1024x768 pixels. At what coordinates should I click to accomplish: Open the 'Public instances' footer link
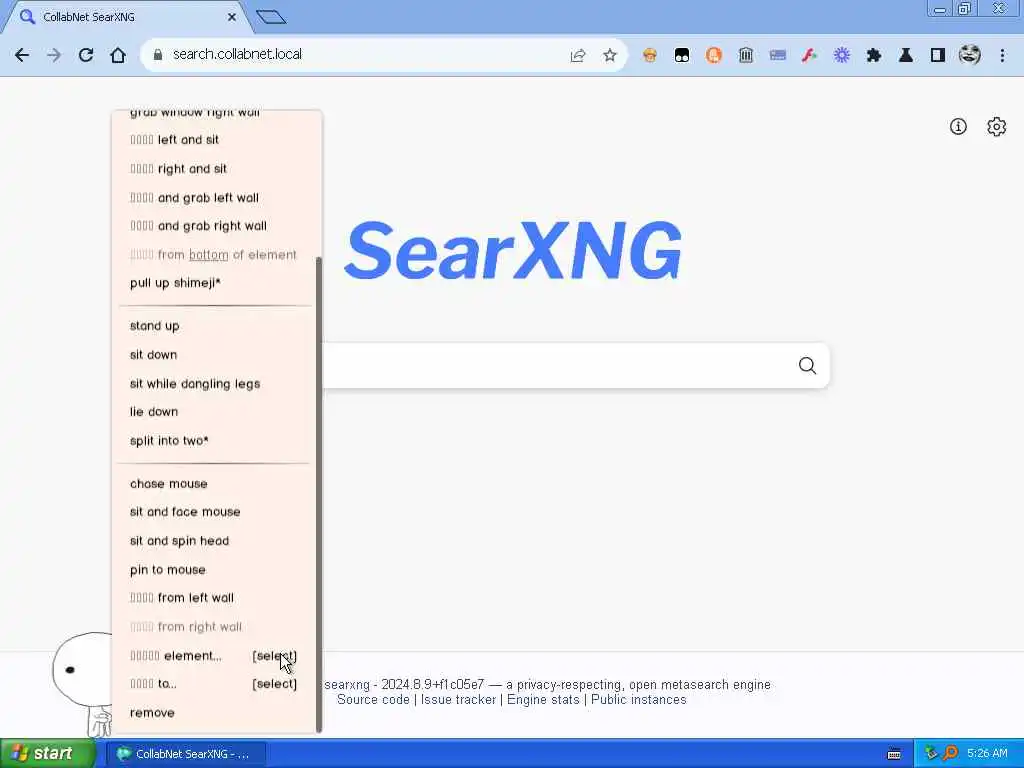tap(638, 699)
